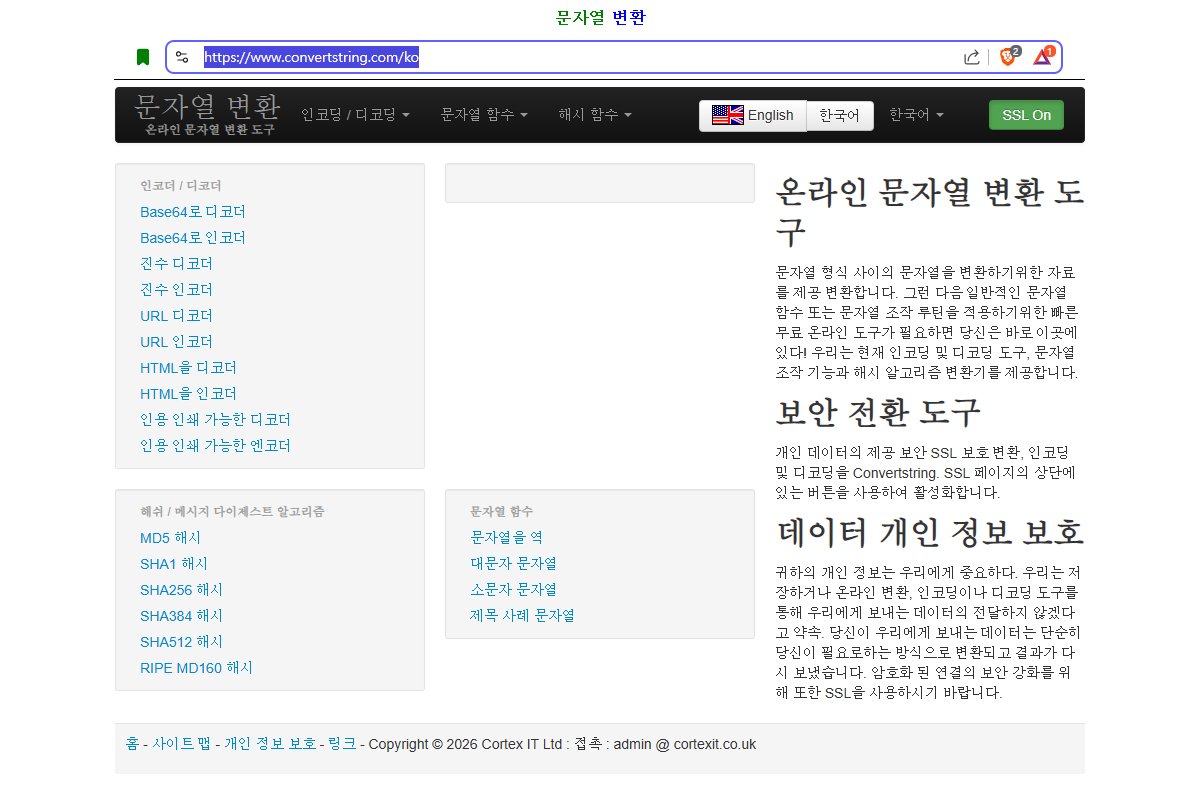Click the 보안 전환 도구 heading
1200x800 pixels.
(878, 412)
